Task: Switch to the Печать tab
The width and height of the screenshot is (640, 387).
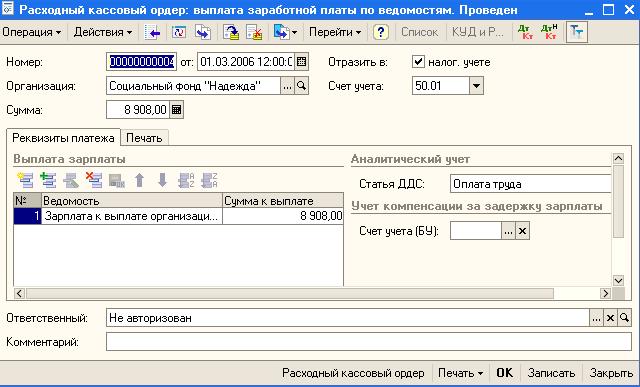Action: [x=144, y=138]
